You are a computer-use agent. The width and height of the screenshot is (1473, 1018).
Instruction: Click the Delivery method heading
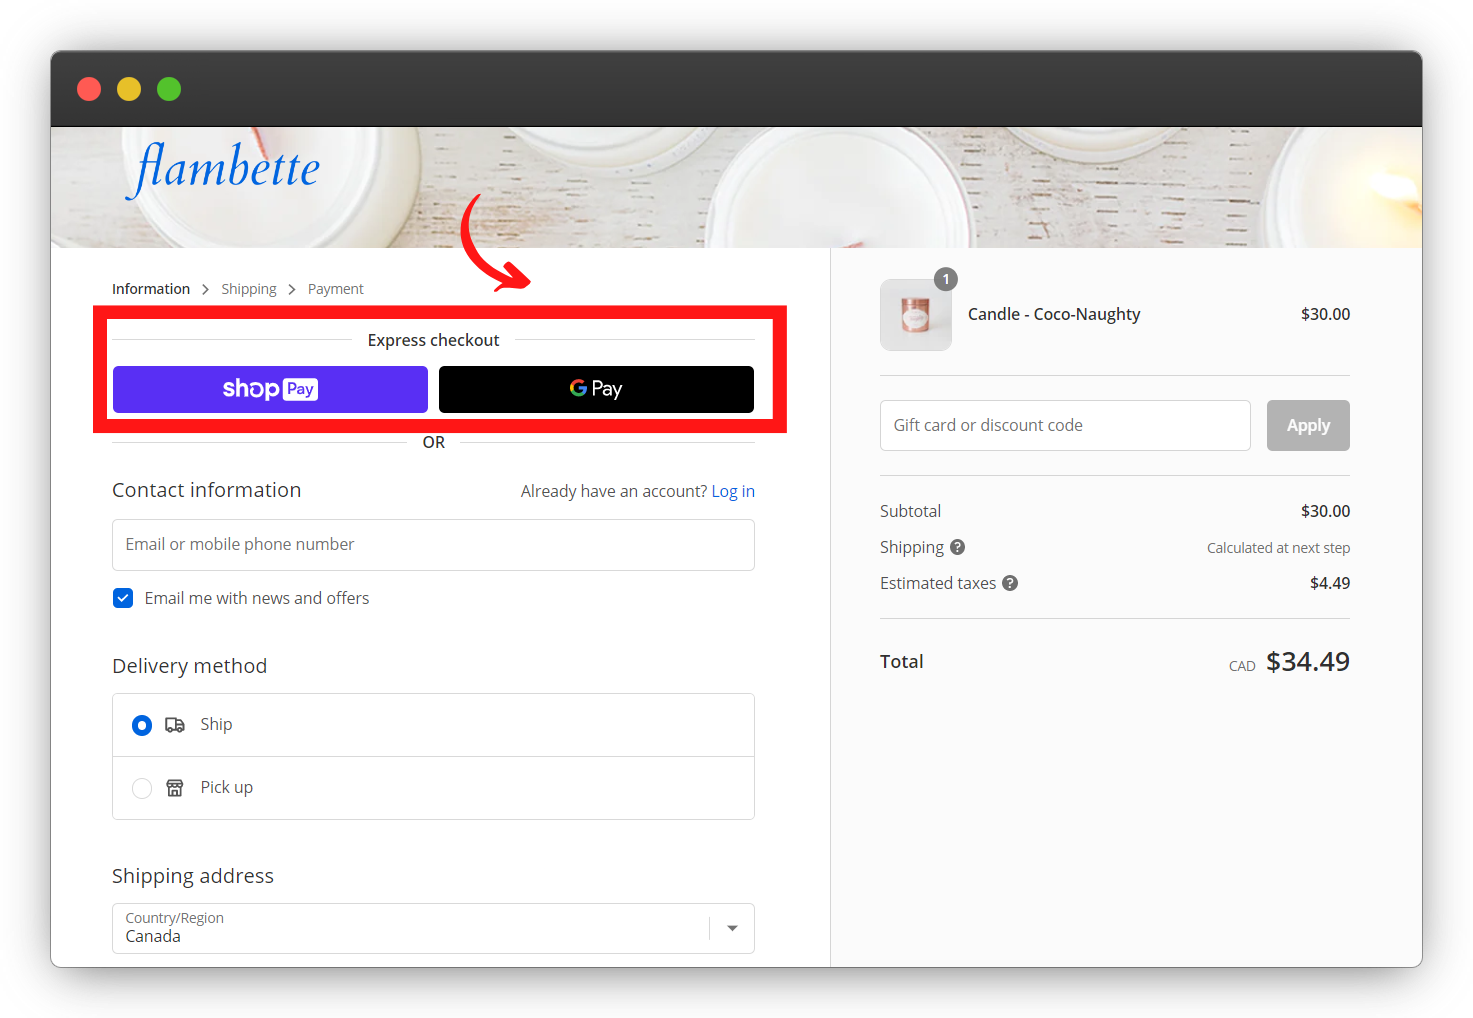coord(190,666)
